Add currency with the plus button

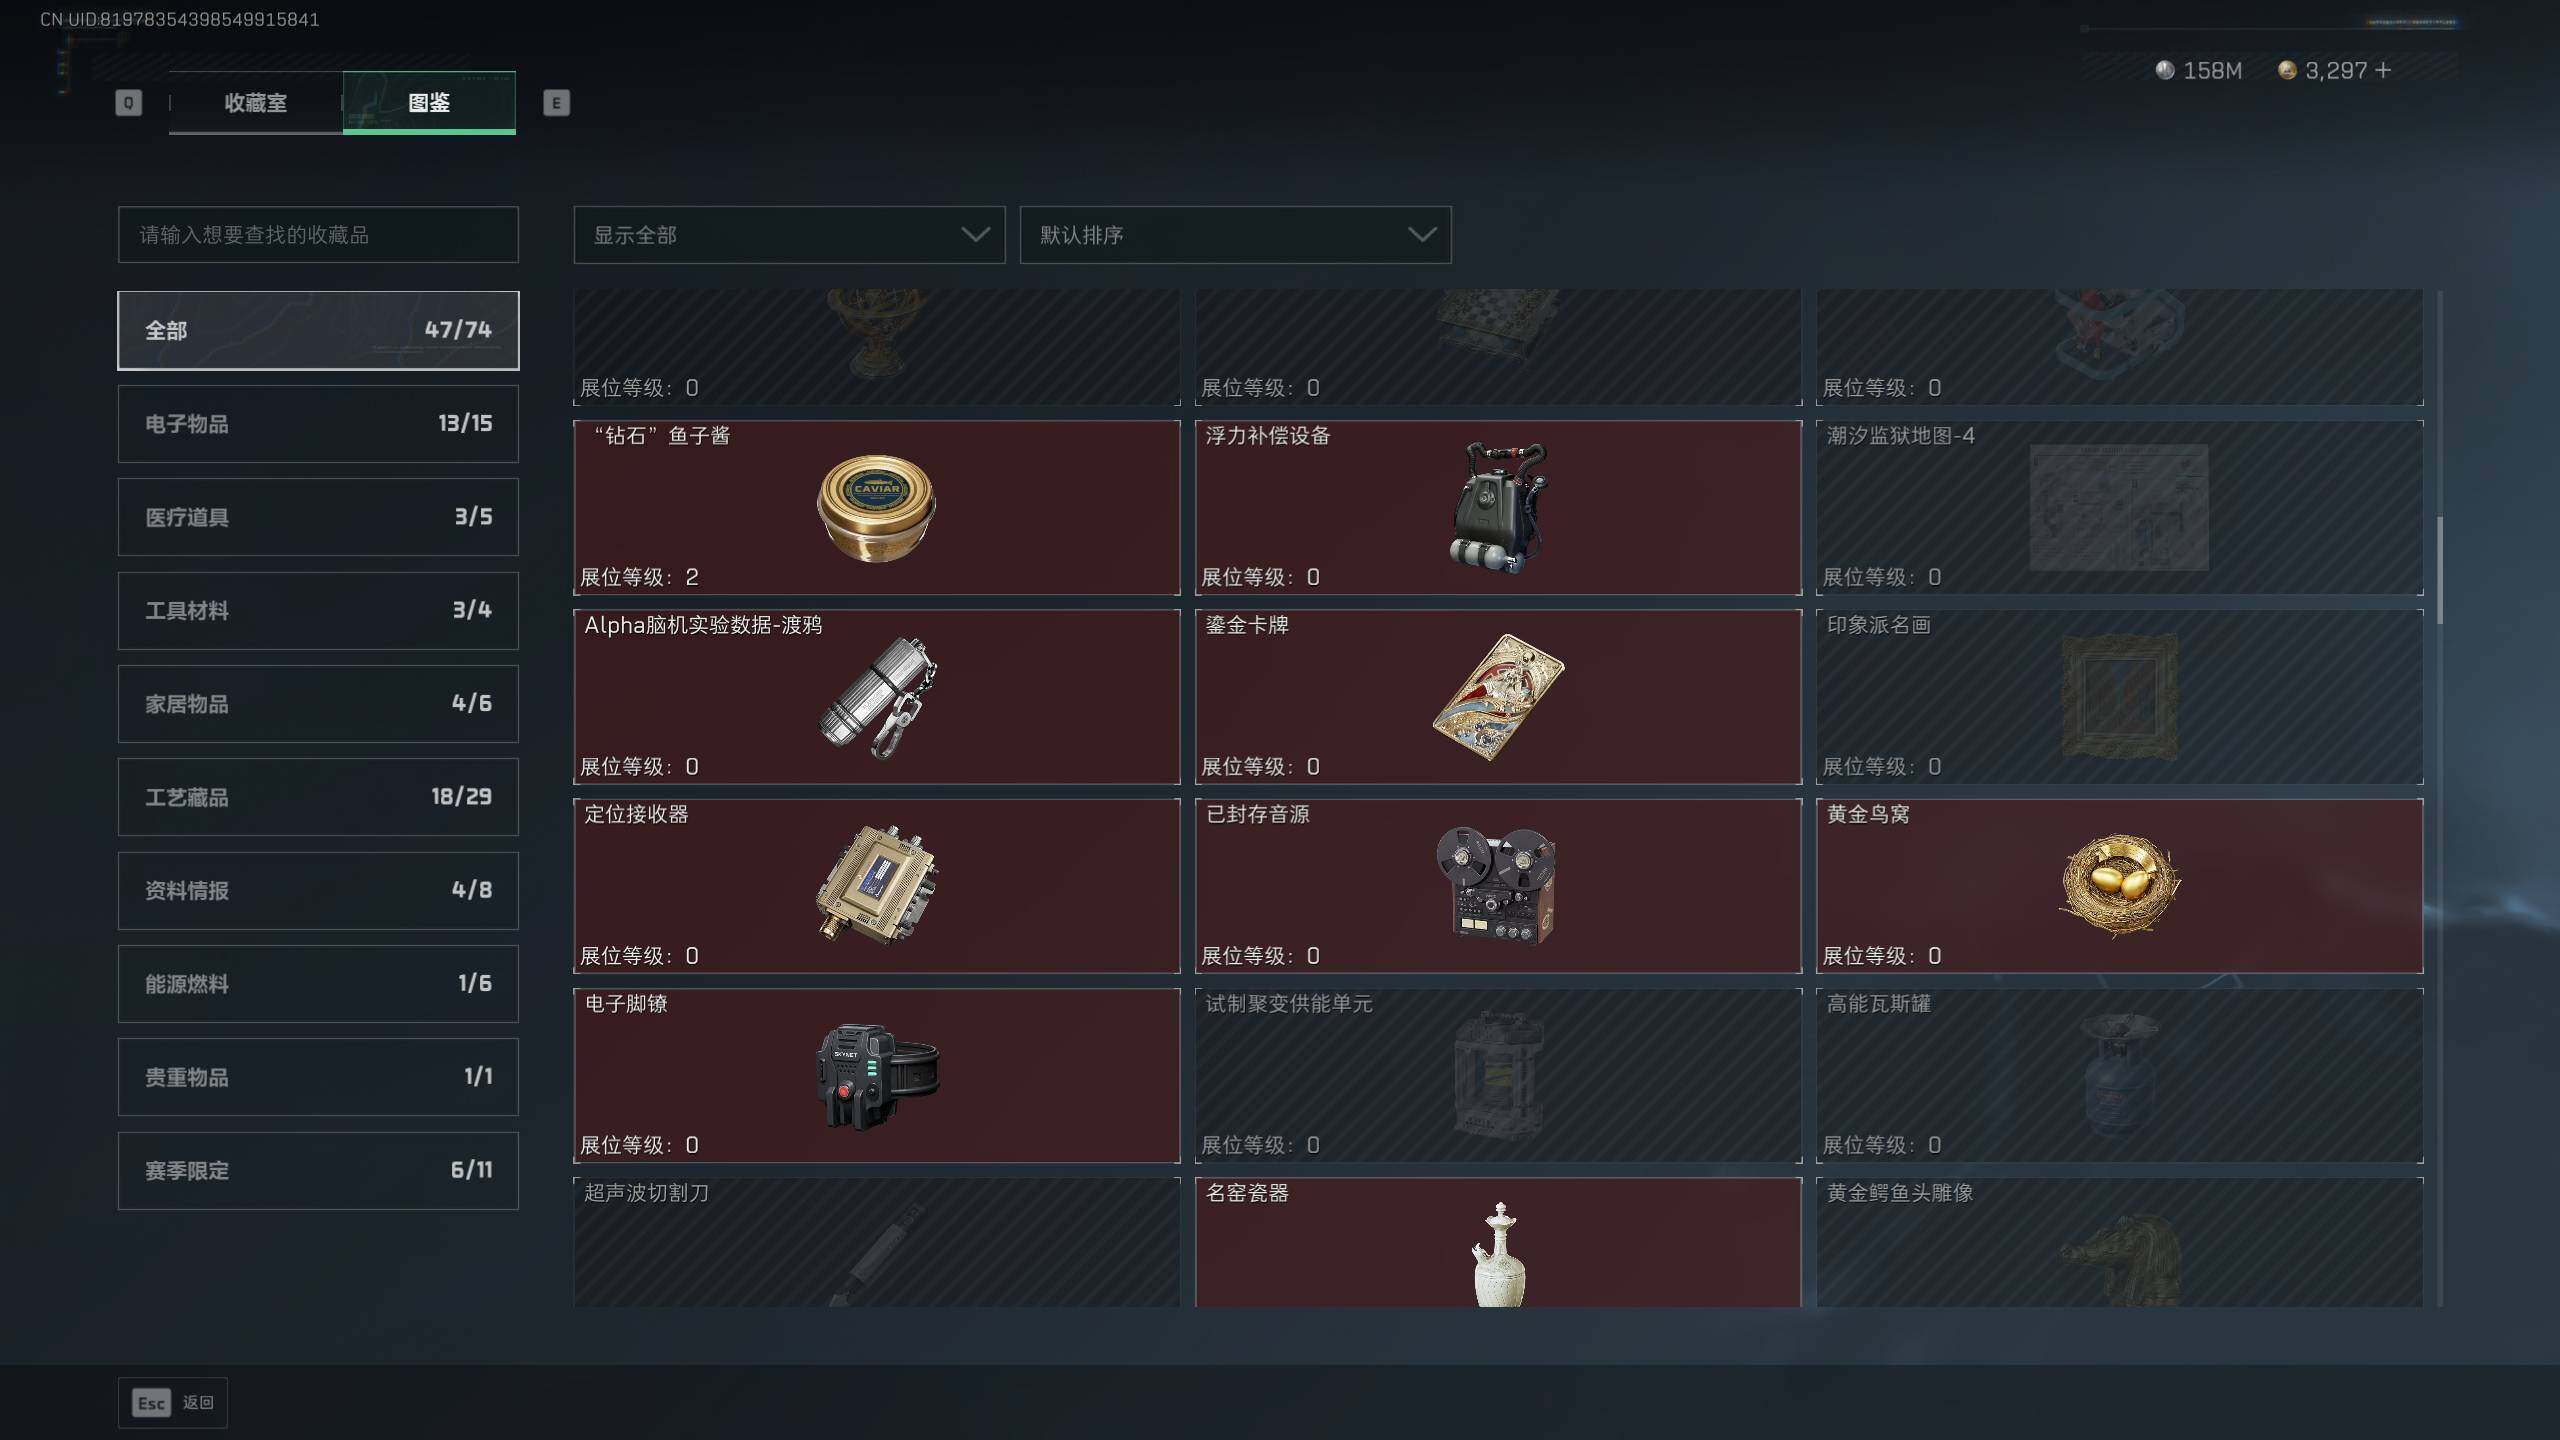point(2383,70)
